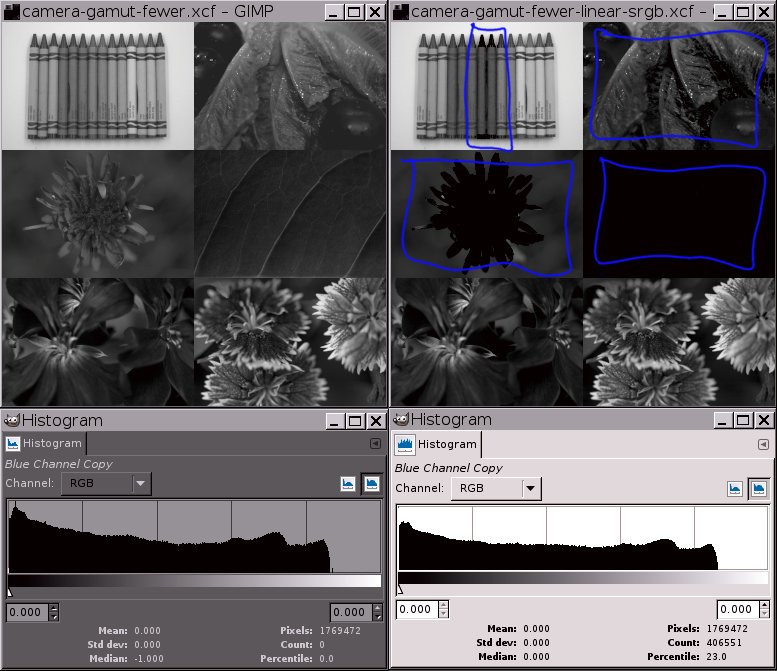777x671 pixels.
Task: Click the left histogram graph area
Action: pos(194,536)
